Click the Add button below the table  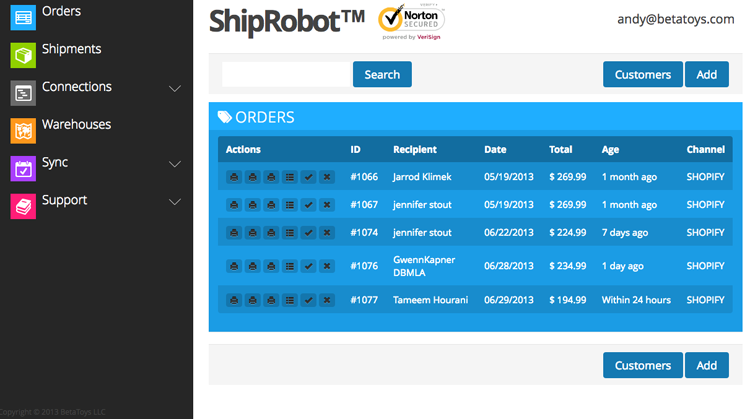pos(707,365)
